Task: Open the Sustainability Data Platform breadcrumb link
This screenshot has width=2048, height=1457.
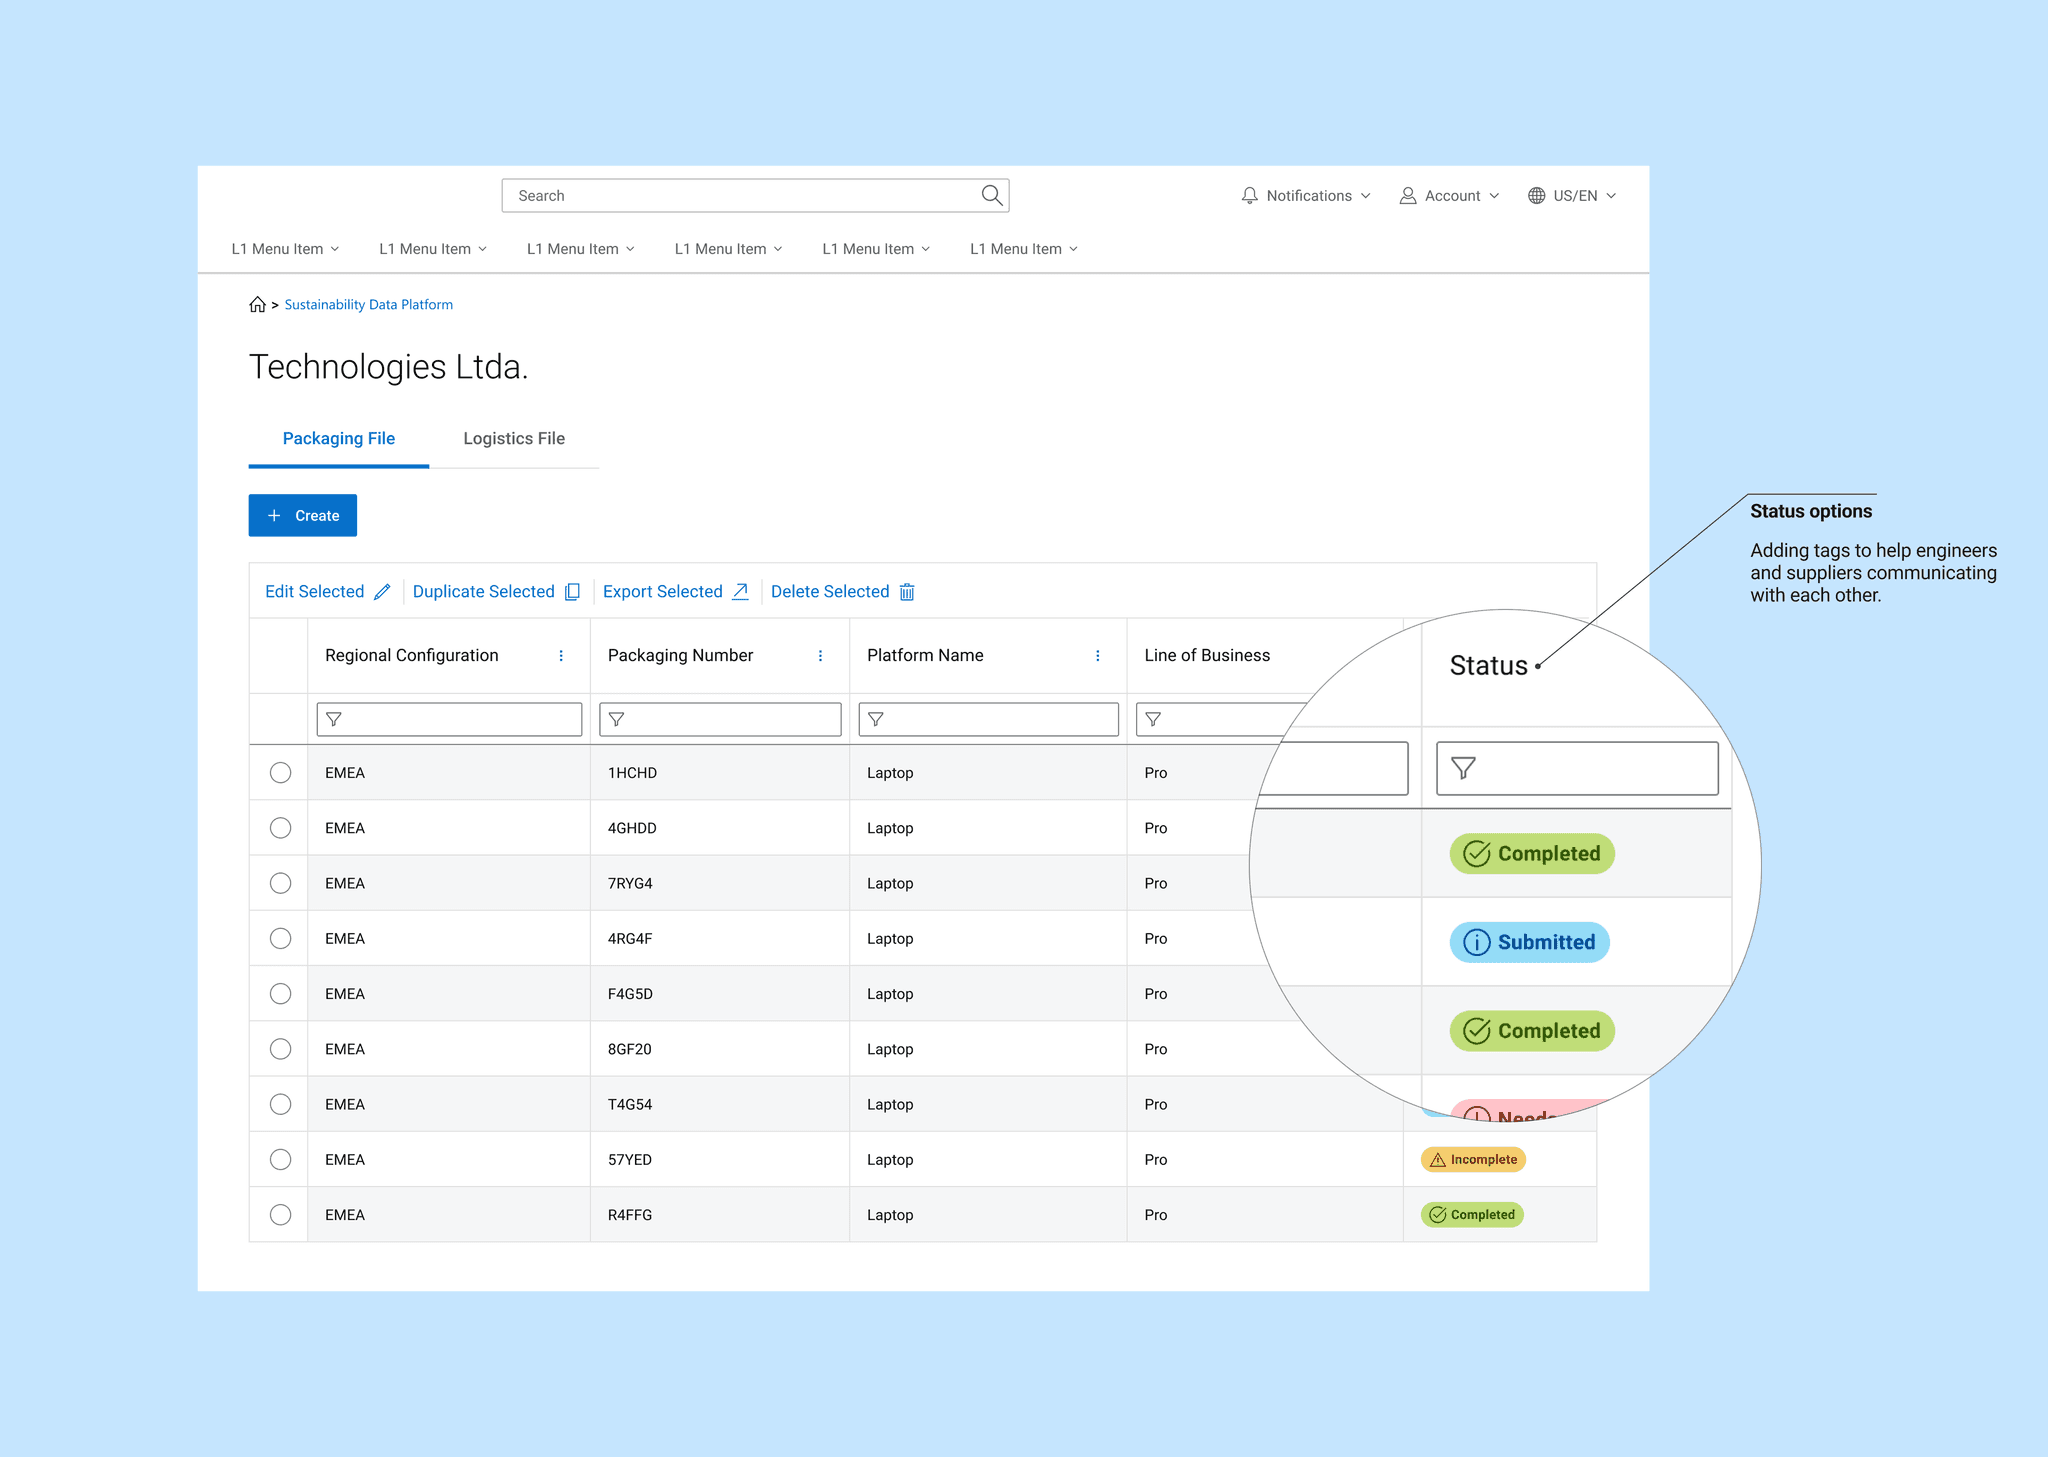Action: pos(368,305)
